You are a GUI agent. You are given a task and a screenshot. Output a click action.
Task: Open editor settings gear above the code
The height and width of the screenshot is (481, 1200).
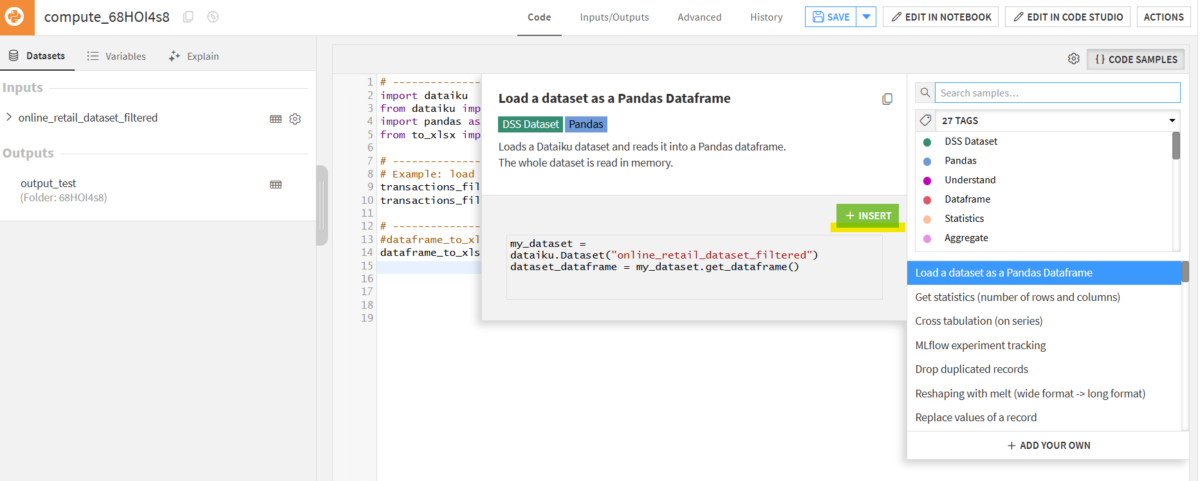pyautogui.click(x=1073, y=59)
